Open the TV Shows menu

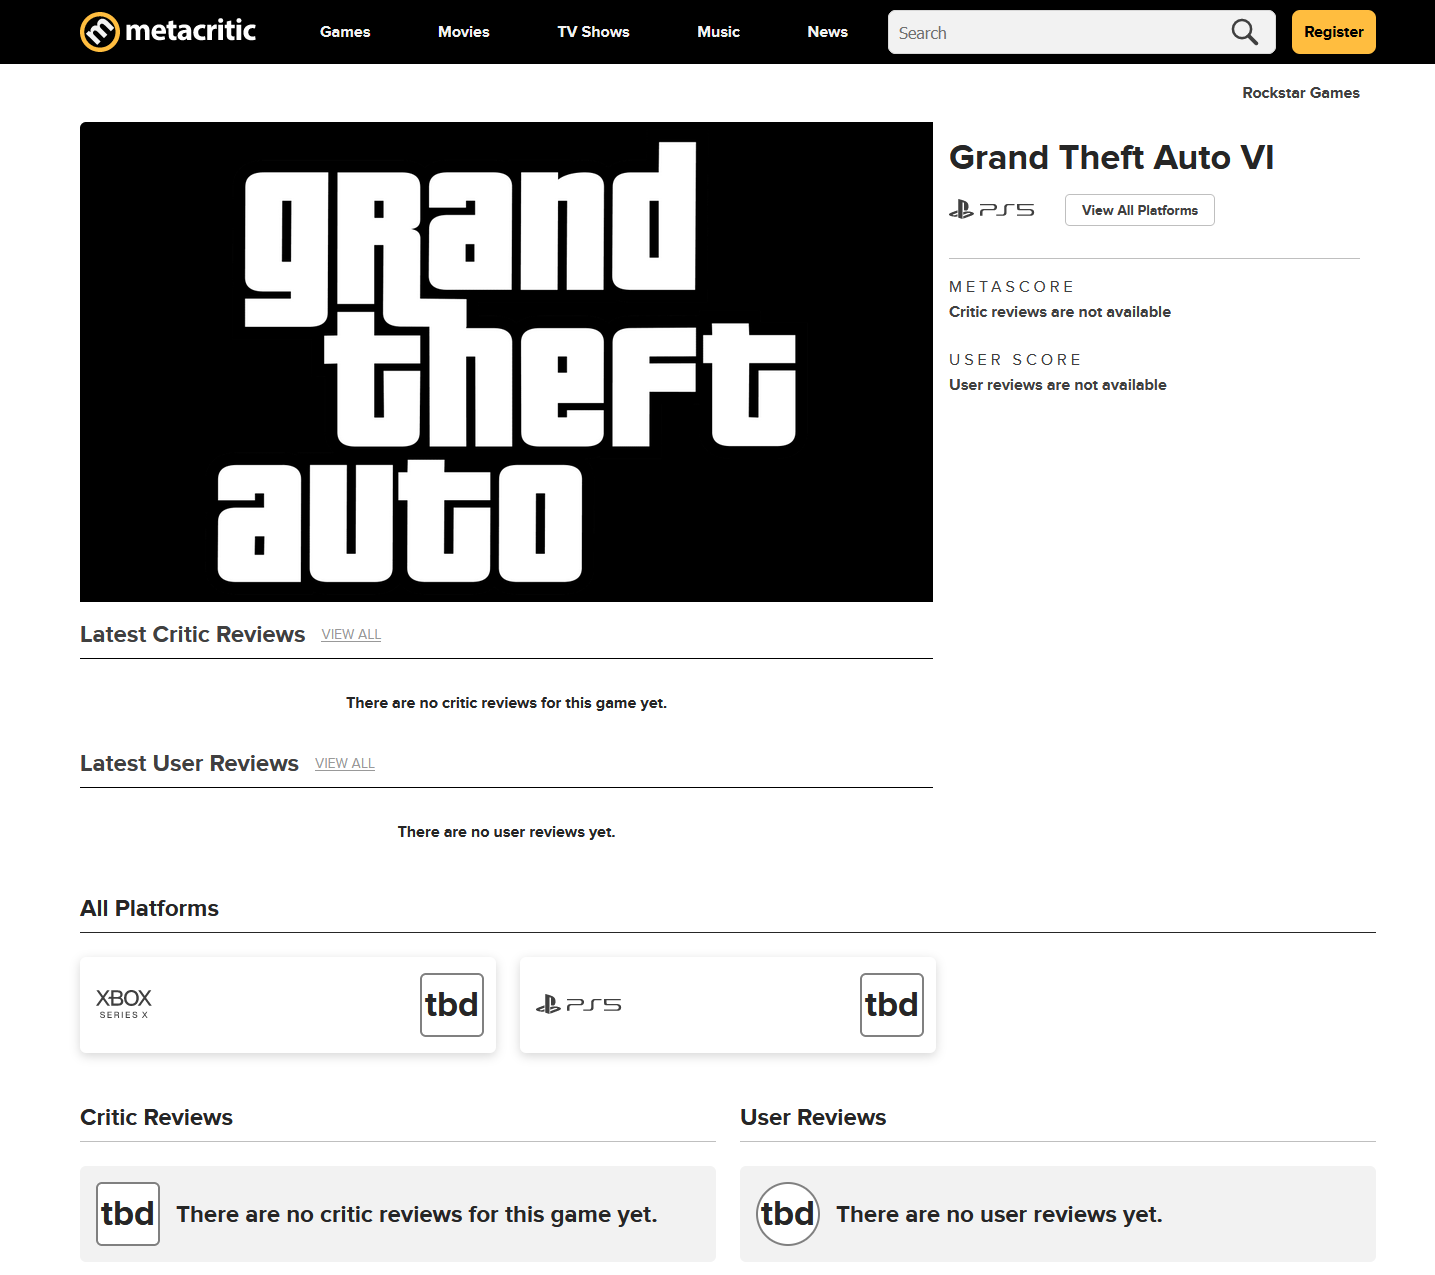click(x=594, y=32)
